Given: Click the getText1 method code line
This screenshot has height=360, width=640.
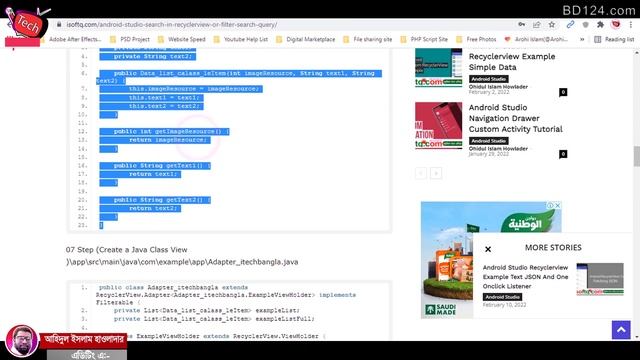Looking at the screenshot, I should (155, 166).
